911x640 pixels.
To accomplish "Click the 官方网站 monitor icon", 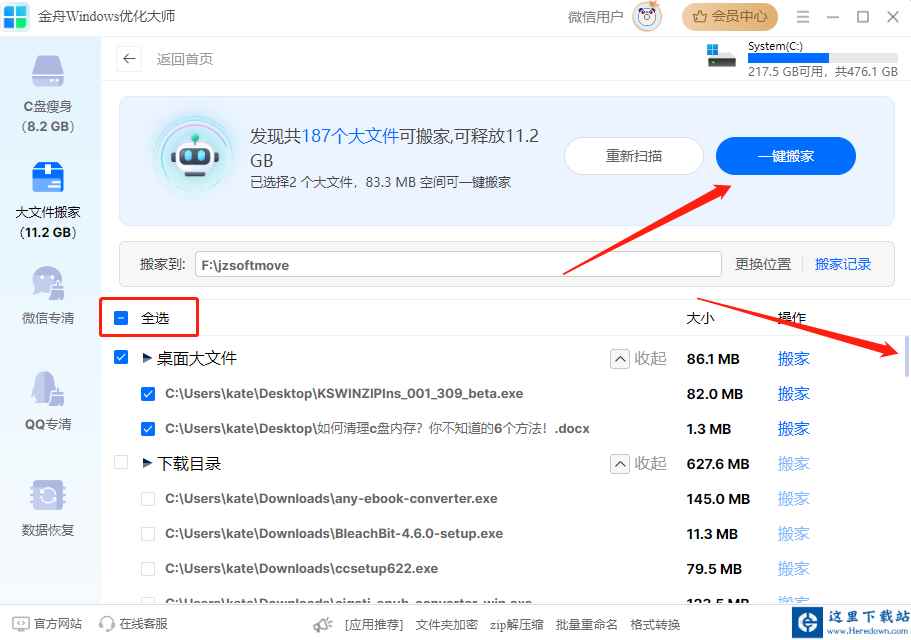I will click(20, 624).
